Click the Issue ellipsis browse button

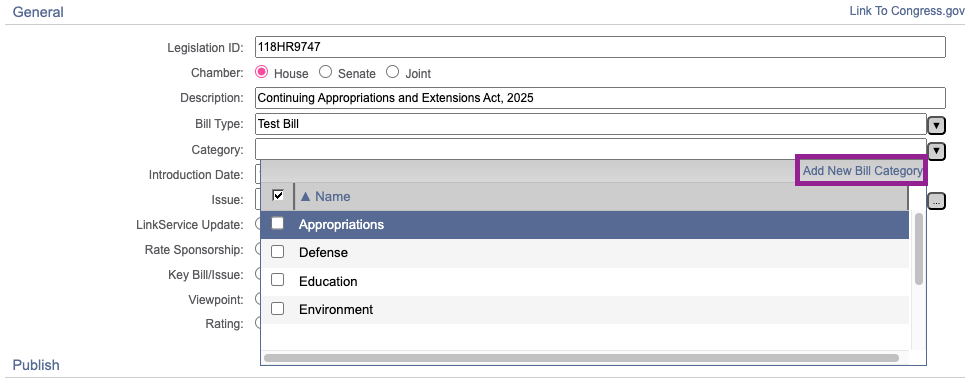click(937, 201)
